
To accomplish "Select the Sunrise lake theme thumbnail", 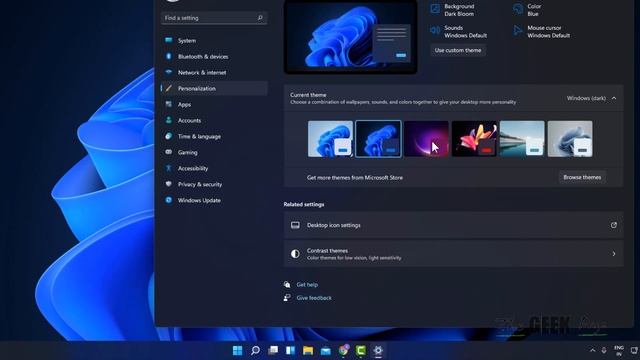I will pyautogui.click(x=522, y=139).
